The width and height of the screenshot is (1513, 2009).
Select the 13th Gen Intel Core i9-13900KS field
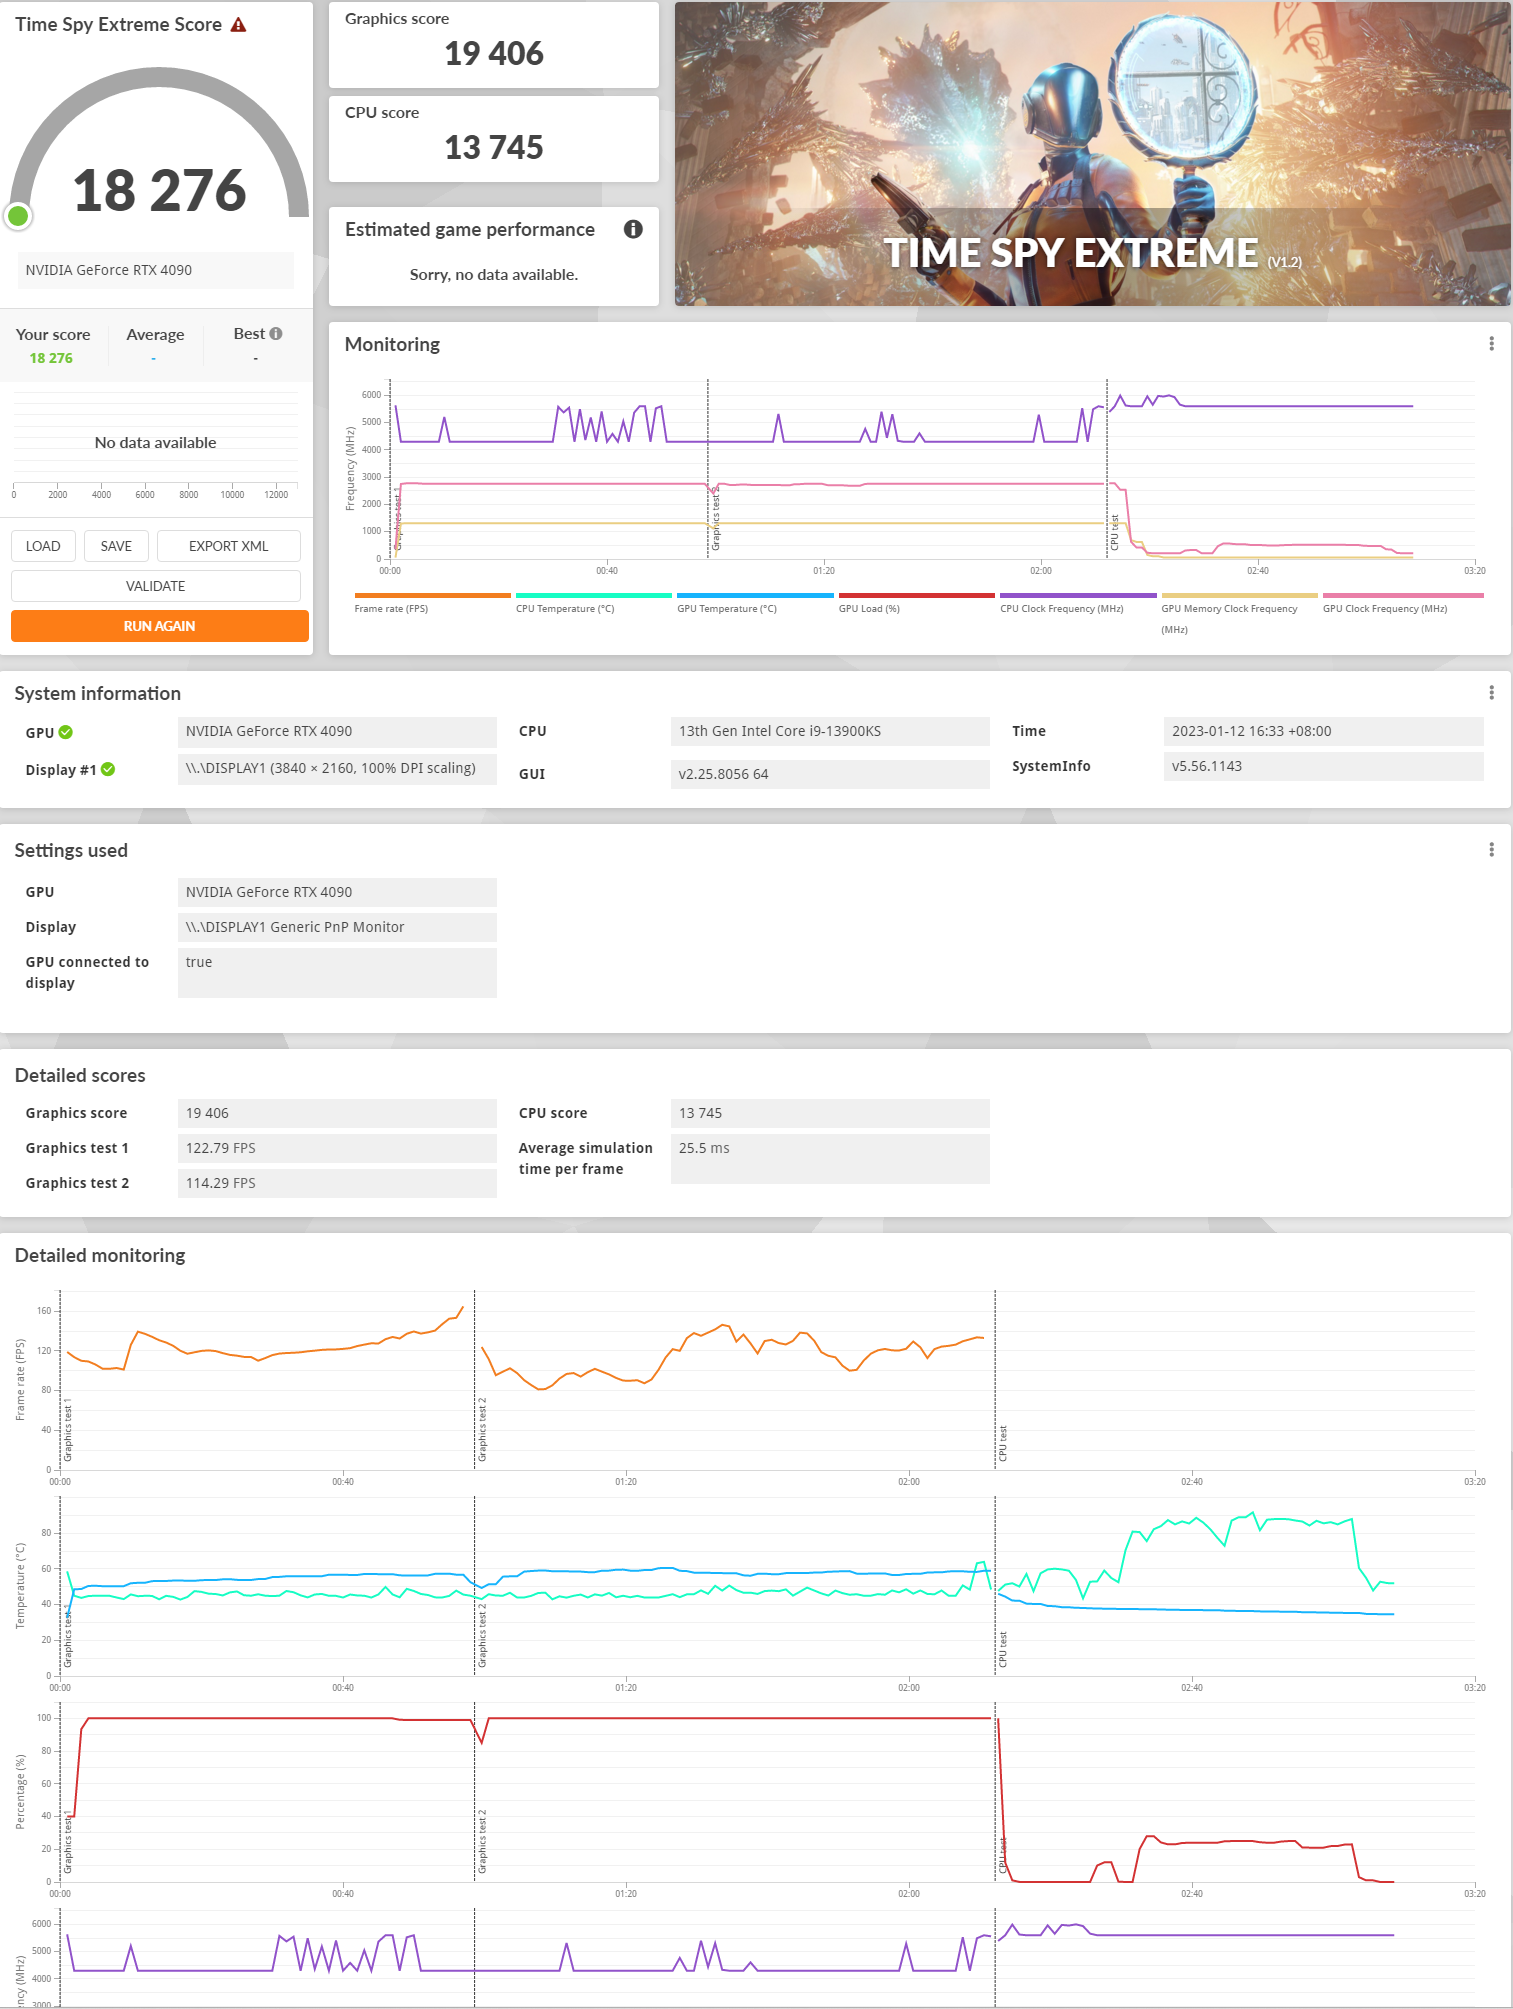(x=830, y=731)
